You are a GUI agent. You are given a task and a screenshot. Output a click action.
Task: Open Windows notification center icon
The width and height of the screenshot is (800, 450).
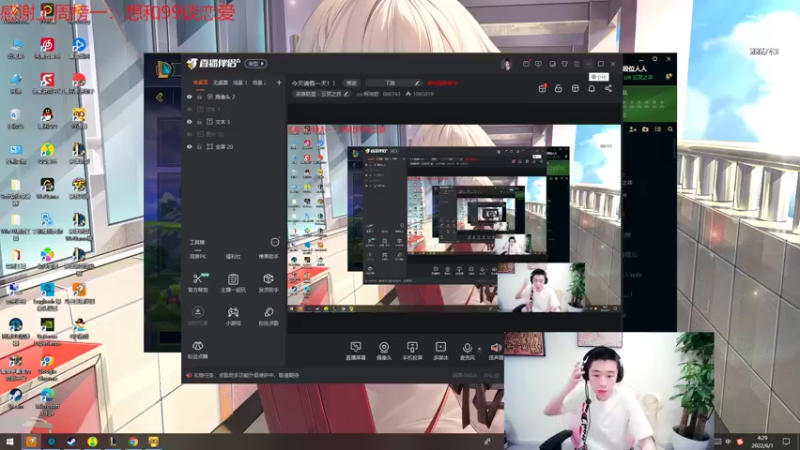(786, 441)
